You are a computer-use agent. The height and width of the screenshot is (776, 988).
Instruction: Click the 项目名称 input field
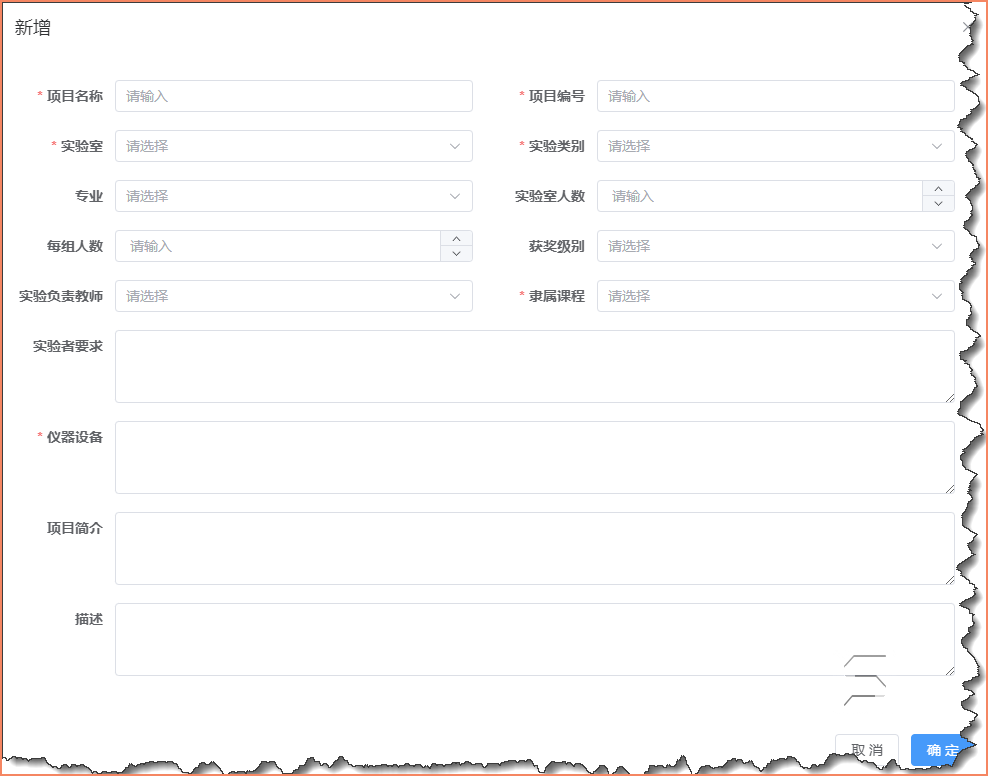pos(294,96)
